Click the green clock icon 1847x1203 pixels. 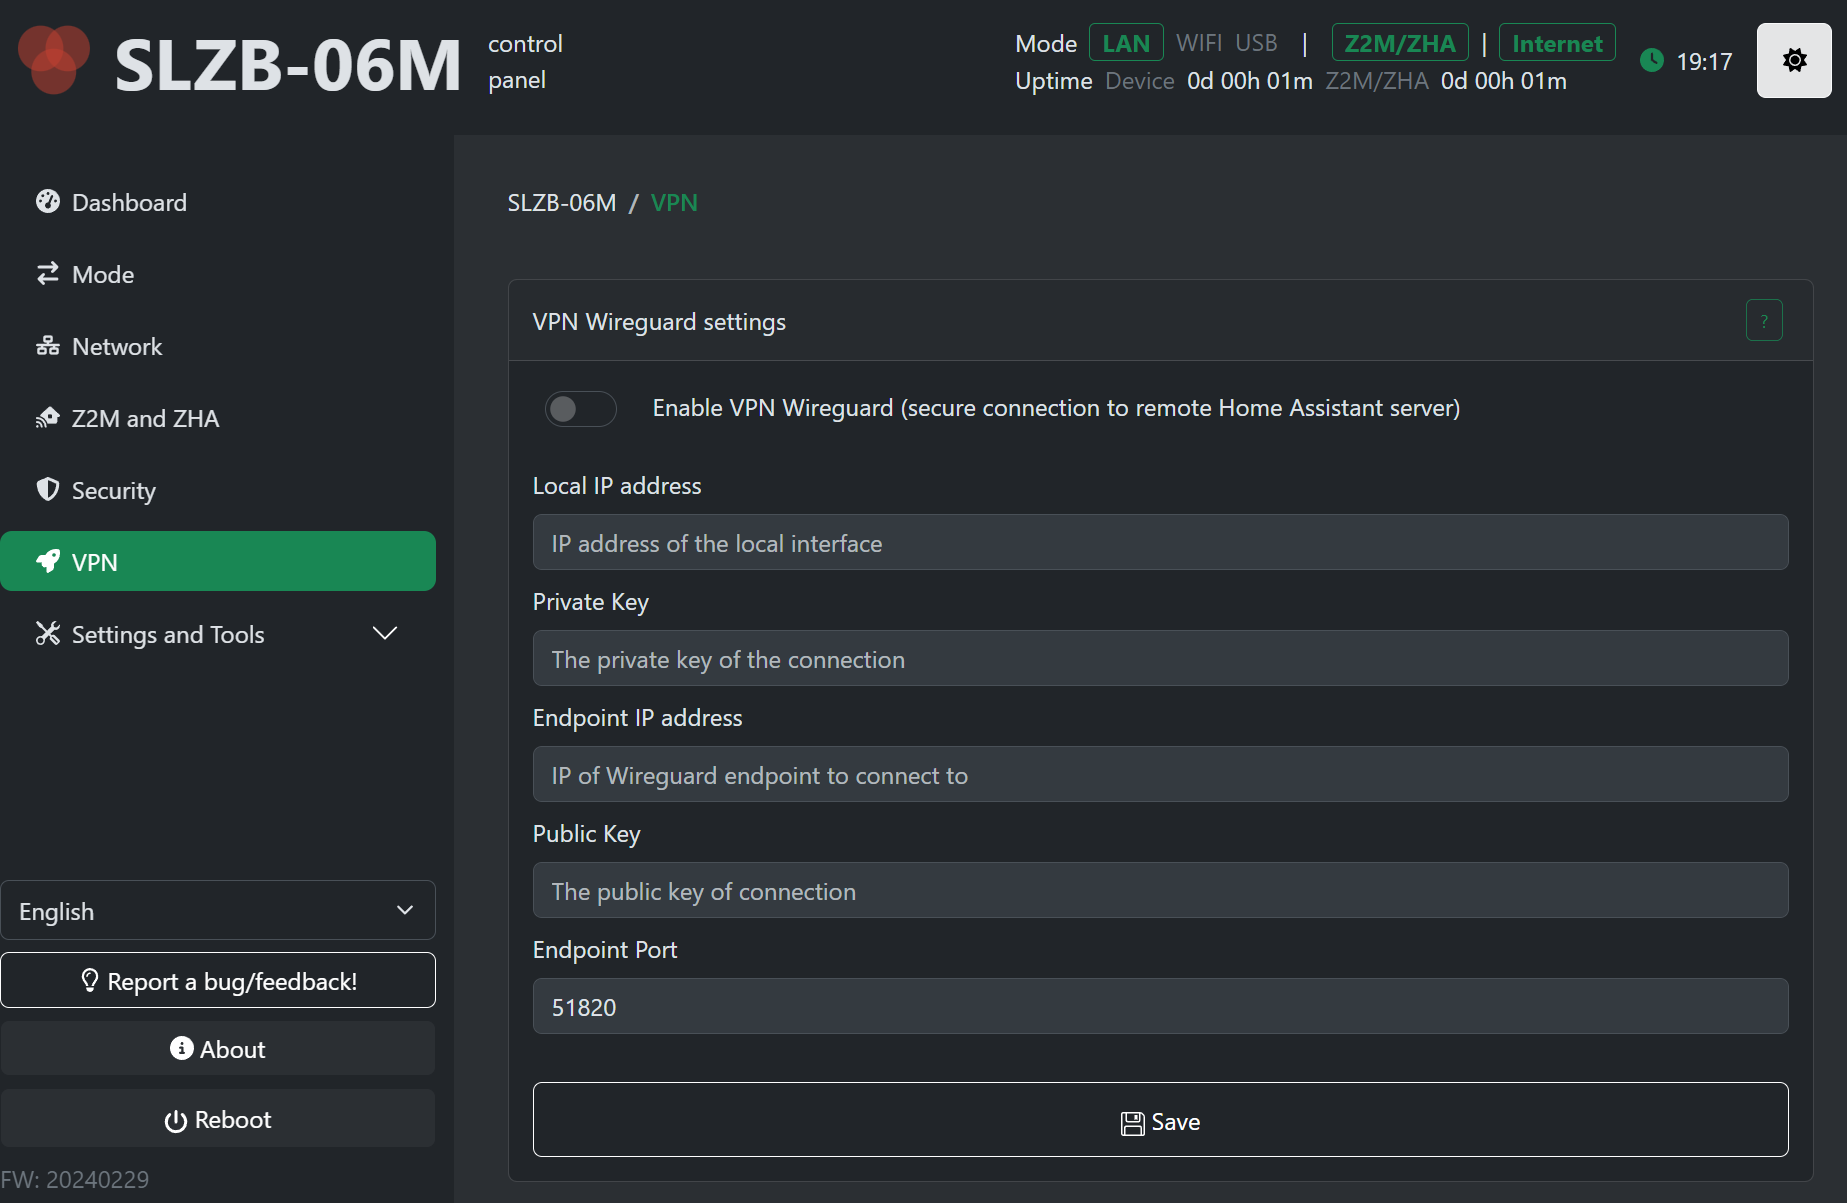coord(1652,61)
